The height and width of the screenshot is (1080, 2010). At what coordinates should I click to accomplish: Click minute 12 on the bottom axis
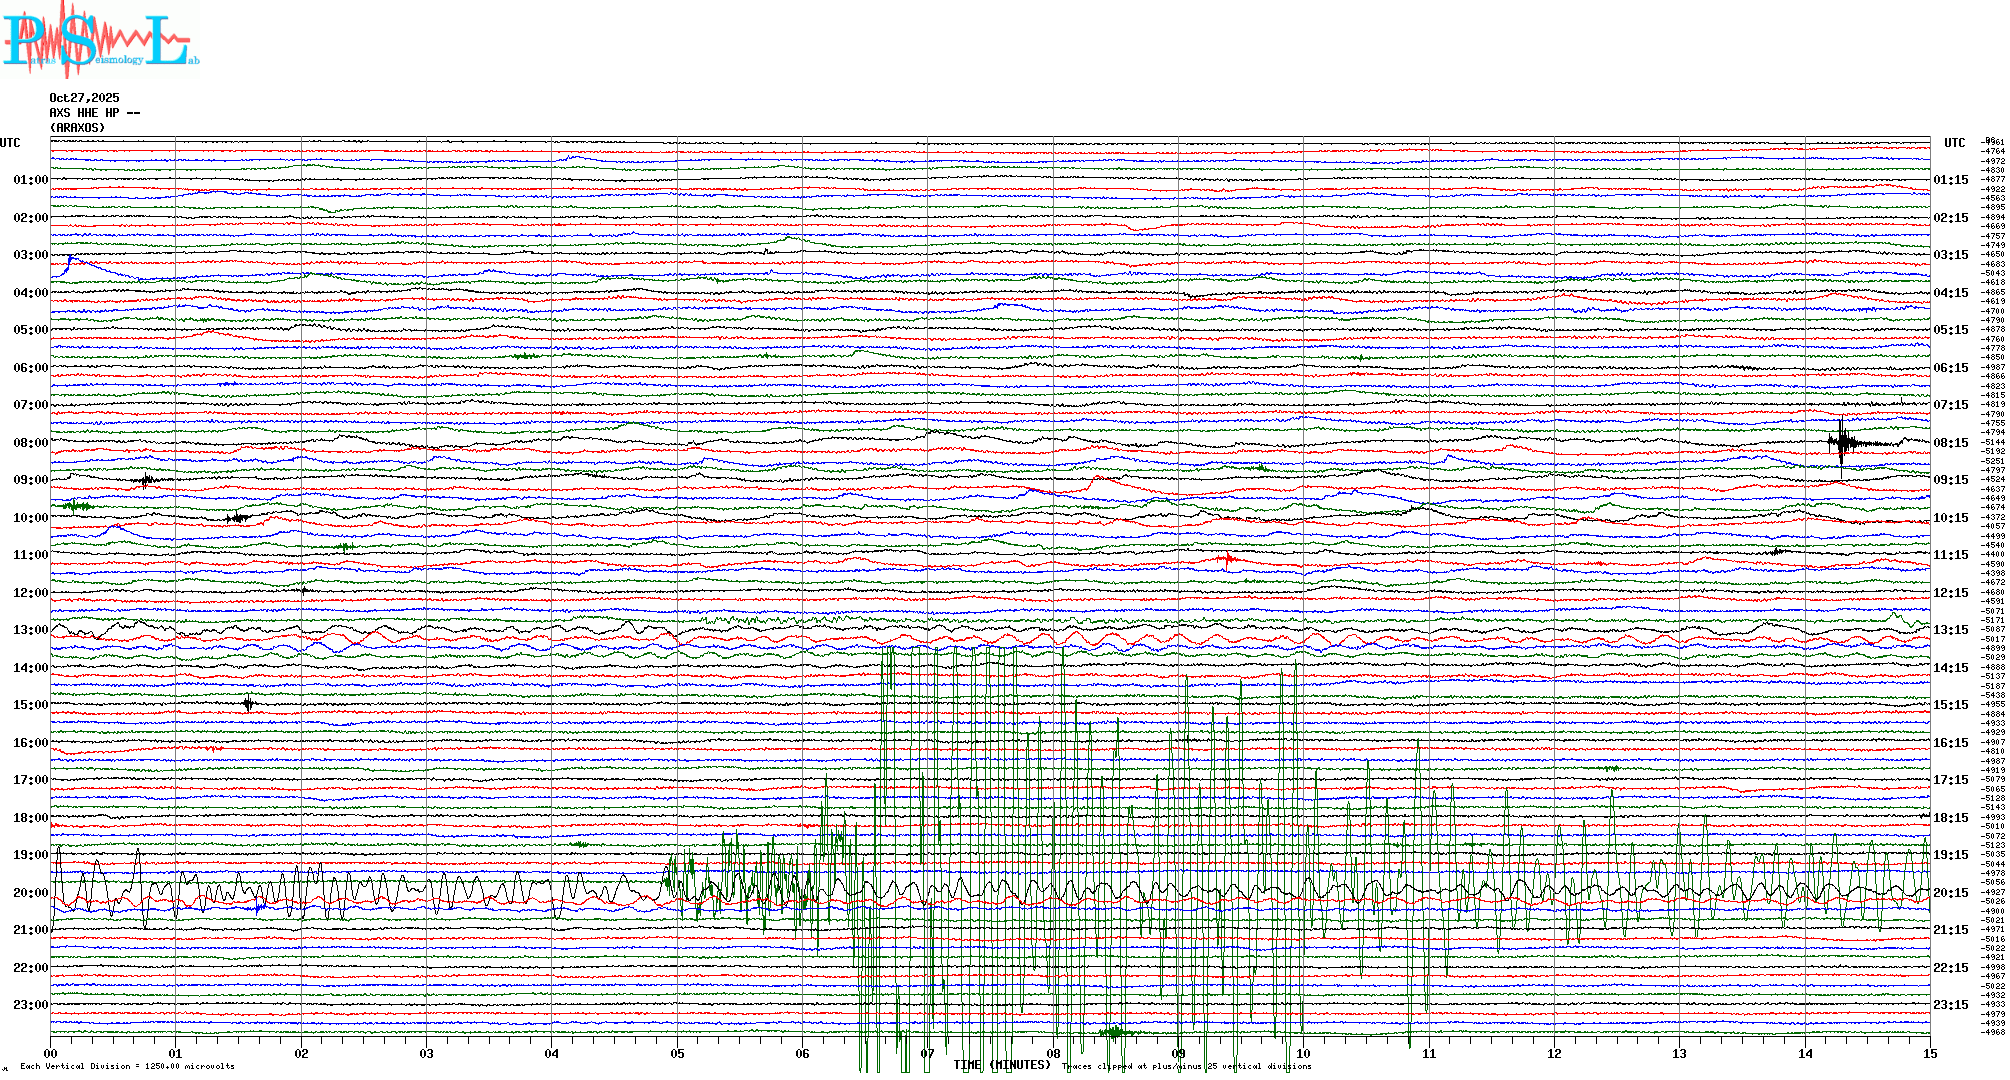1554,1053
